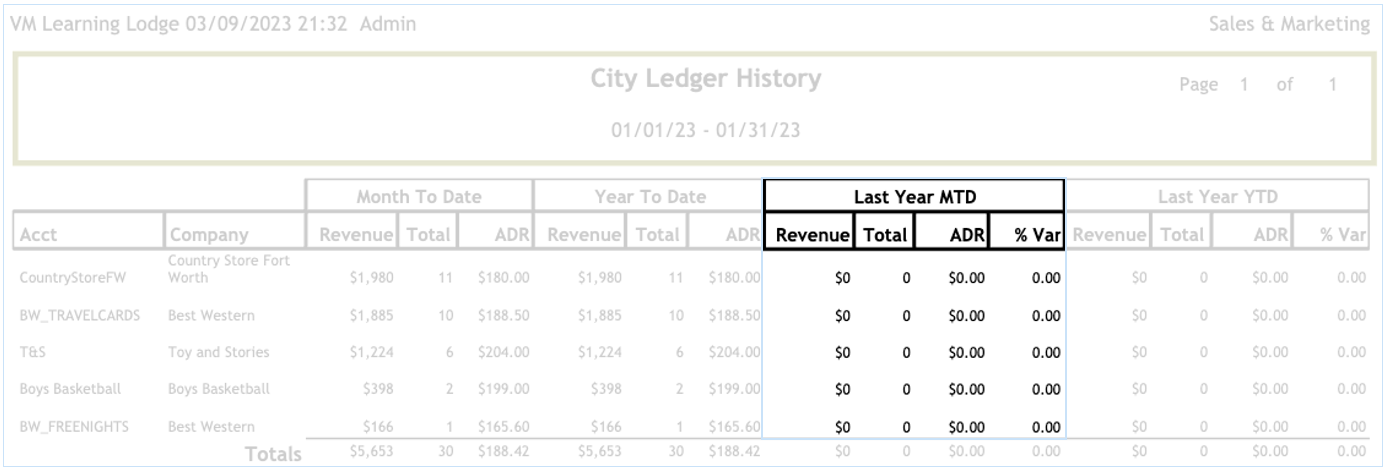Screen dimensions: 1387x471
Task: Click the T&S account cell
Action: [x=31, y=352]
